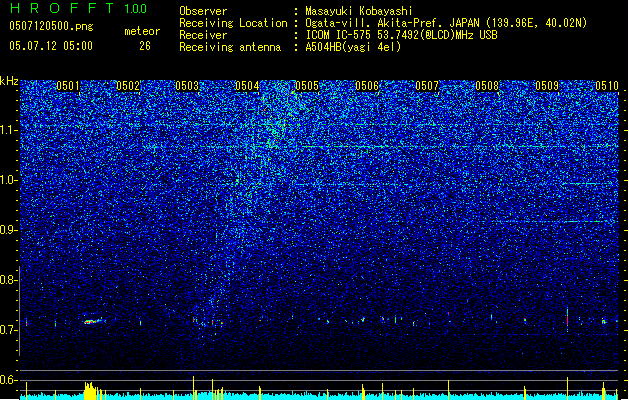
Task: Click the bright meteor echo after 0501
Action: coord(93,321)
